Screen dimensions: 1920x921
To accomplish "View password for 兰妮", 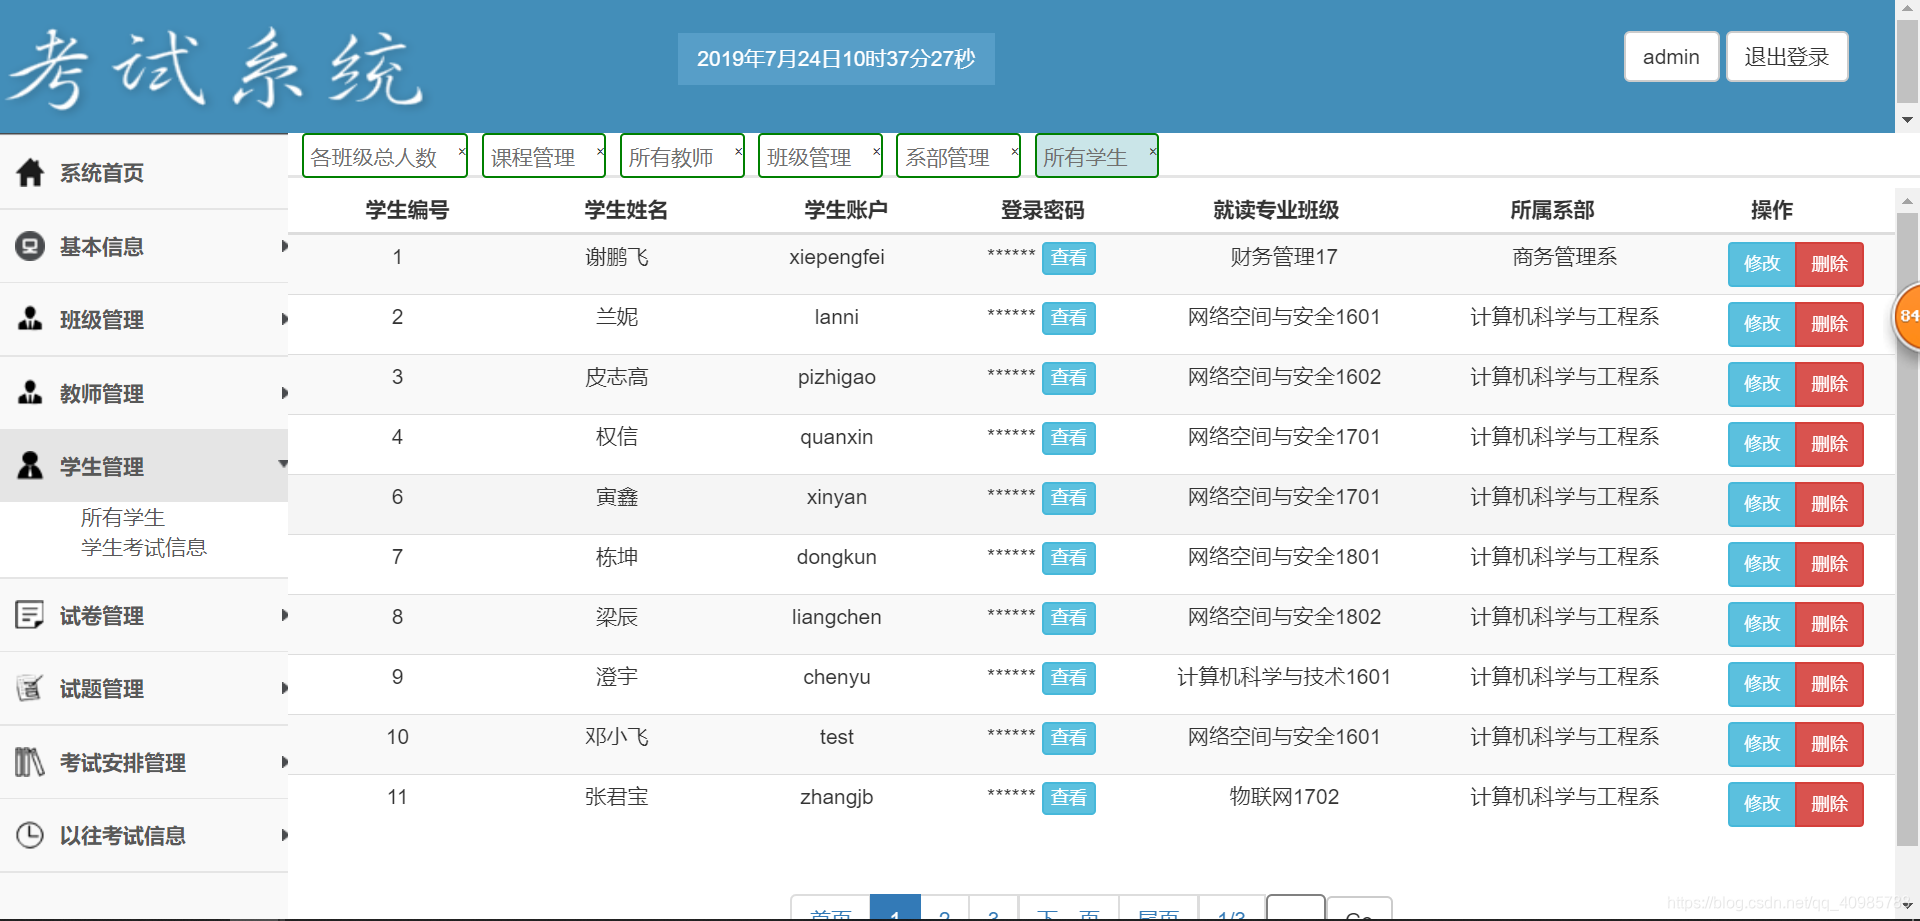I will (1068, 318).
